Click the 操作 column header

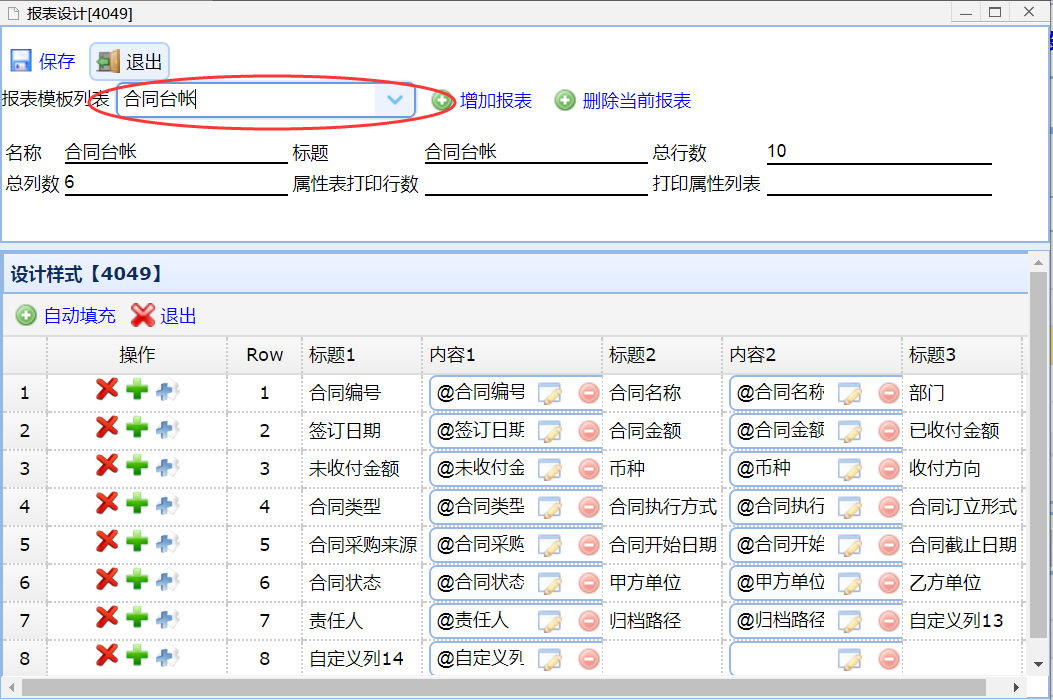point(137,355)
